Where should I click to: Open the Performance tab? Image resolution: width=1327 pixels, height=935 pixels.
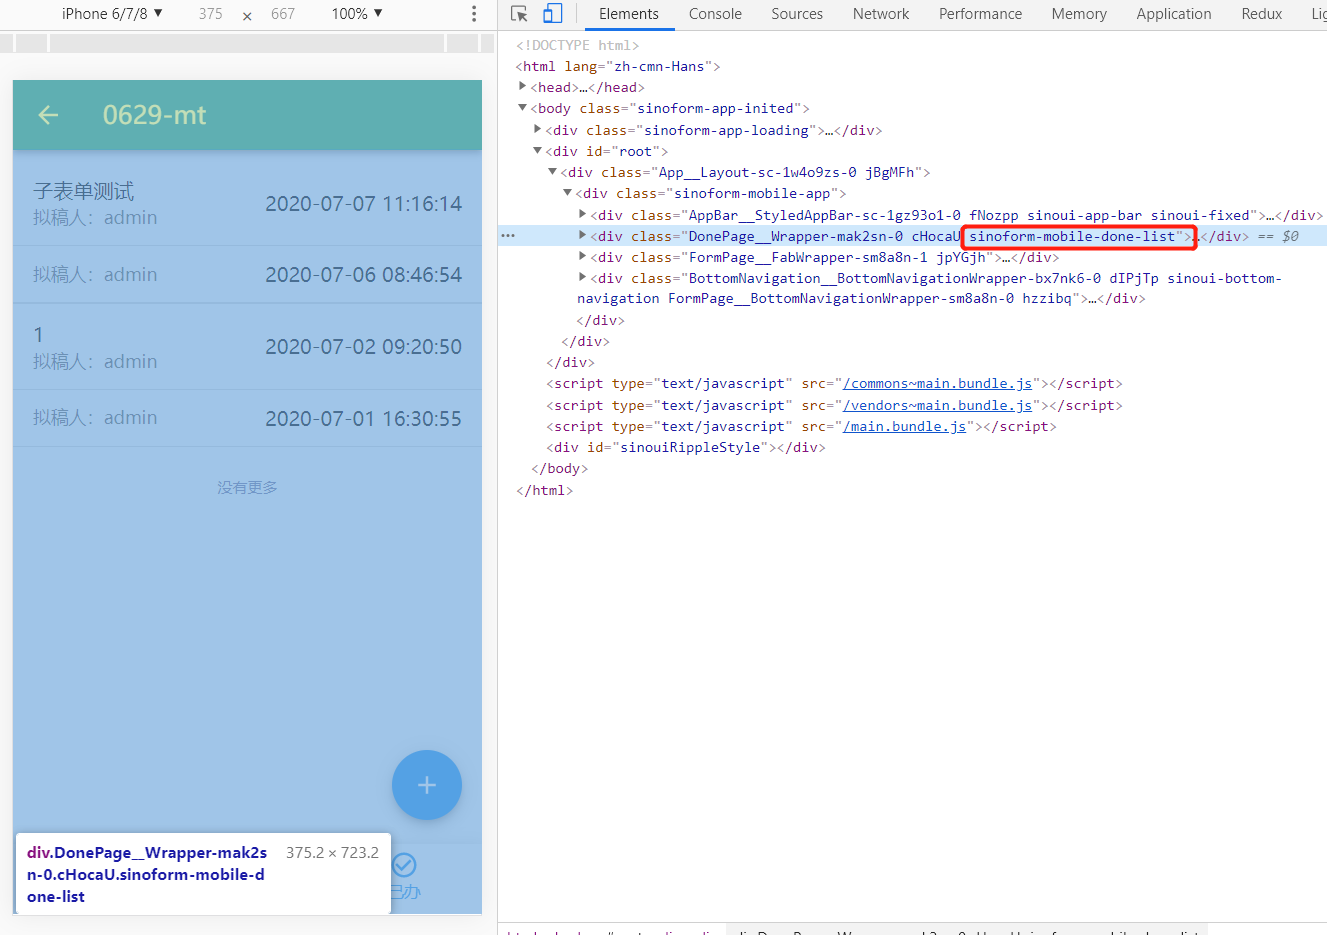click(x=980, y=14)
